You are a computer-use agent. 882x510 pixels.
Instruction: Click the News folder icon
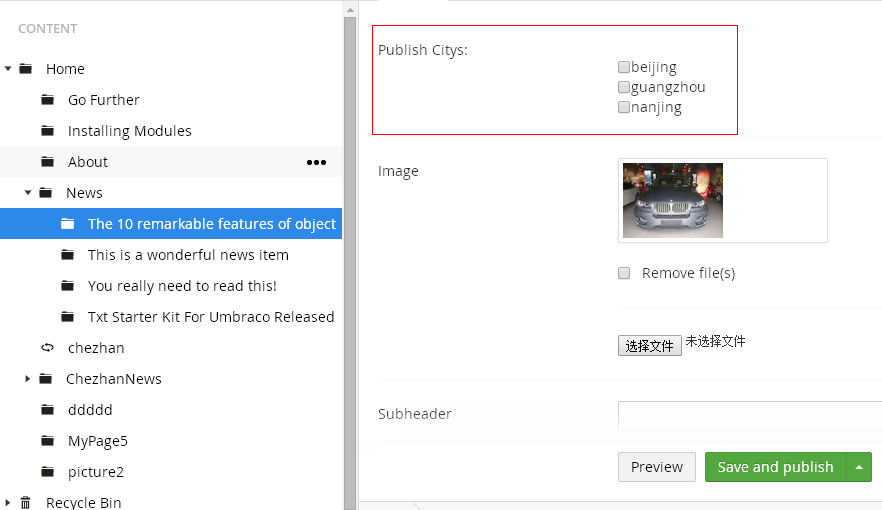[46, 192]
